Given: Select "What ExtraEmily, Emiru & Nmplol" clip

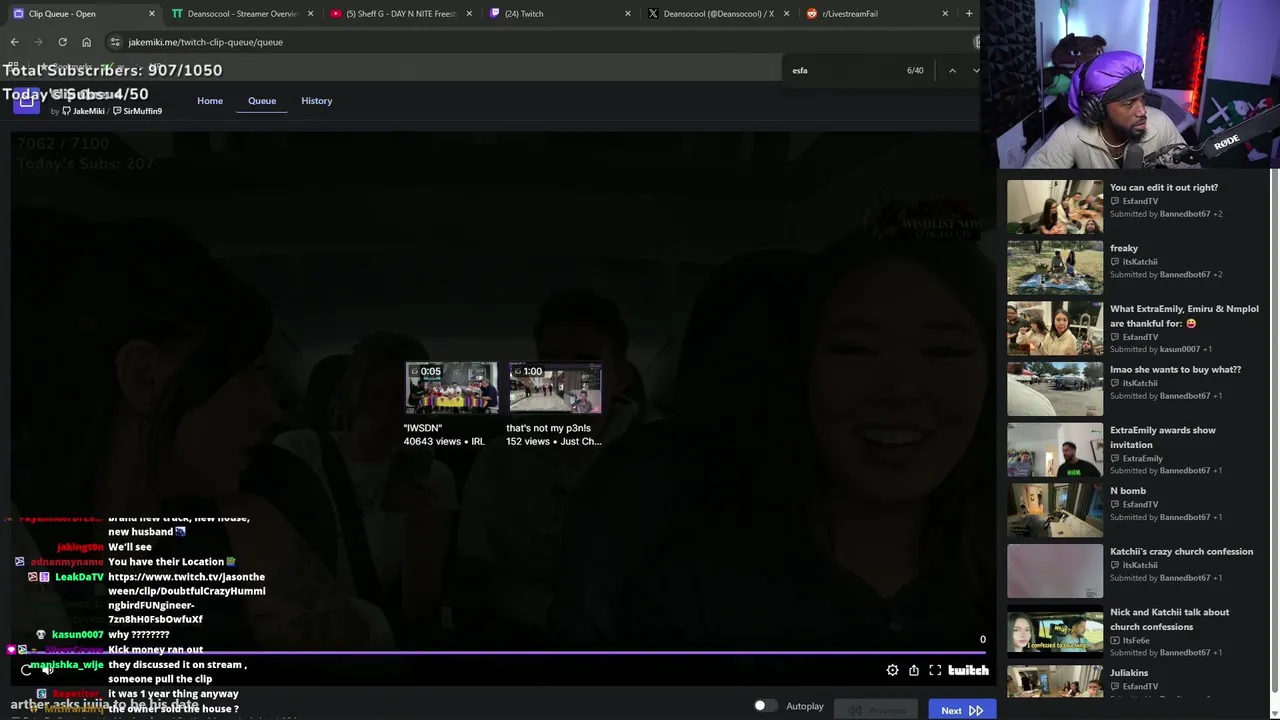Looking at the screenshot, I should coord(1135,328).
